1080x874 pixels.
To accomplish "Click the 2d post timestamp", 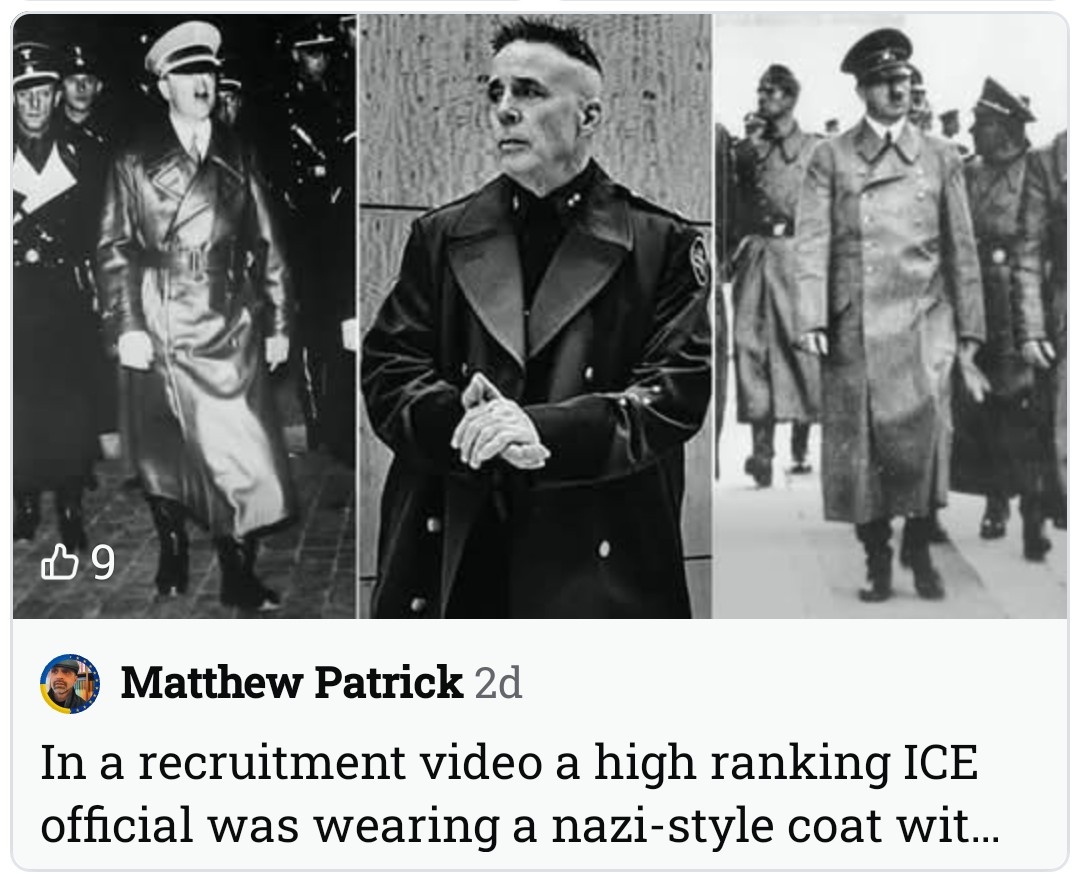I will (498, 683).
